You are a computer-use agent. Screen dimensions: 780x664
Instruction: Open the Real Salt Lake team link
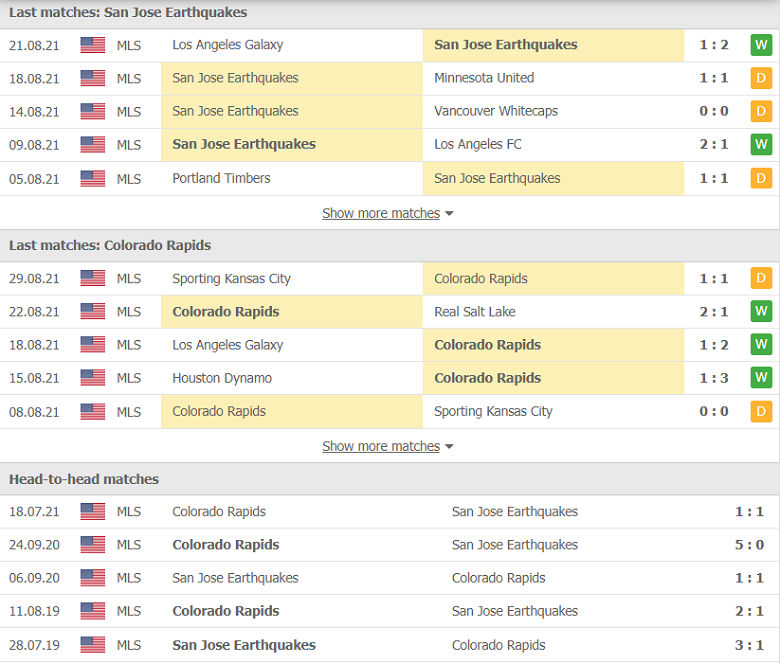tap(475, 312)
